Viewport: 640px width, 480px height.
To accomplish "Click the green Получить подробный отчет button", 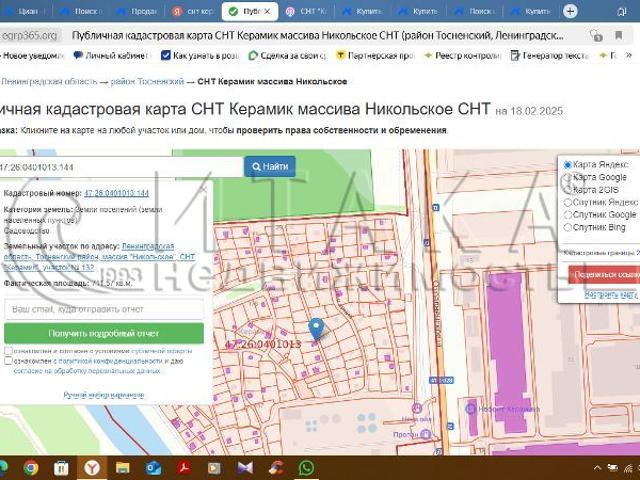I will coord(104,333).
